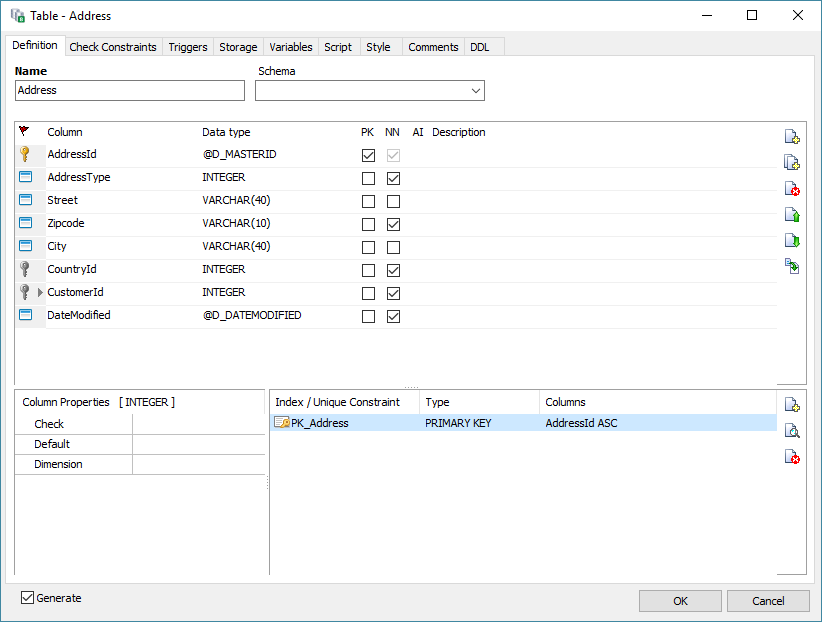Click the @D_MASTERID data type cell

(x=239, y=154)
